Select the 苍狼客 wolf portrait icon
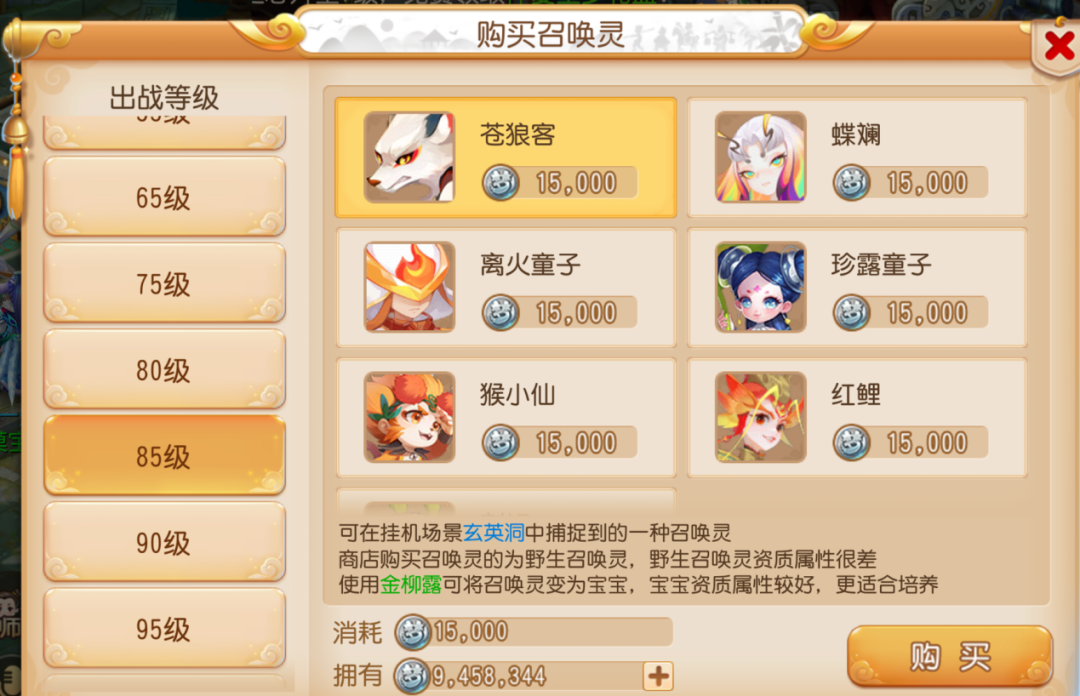The height and width of the screenshot is (696, 1080). [409, 157]
